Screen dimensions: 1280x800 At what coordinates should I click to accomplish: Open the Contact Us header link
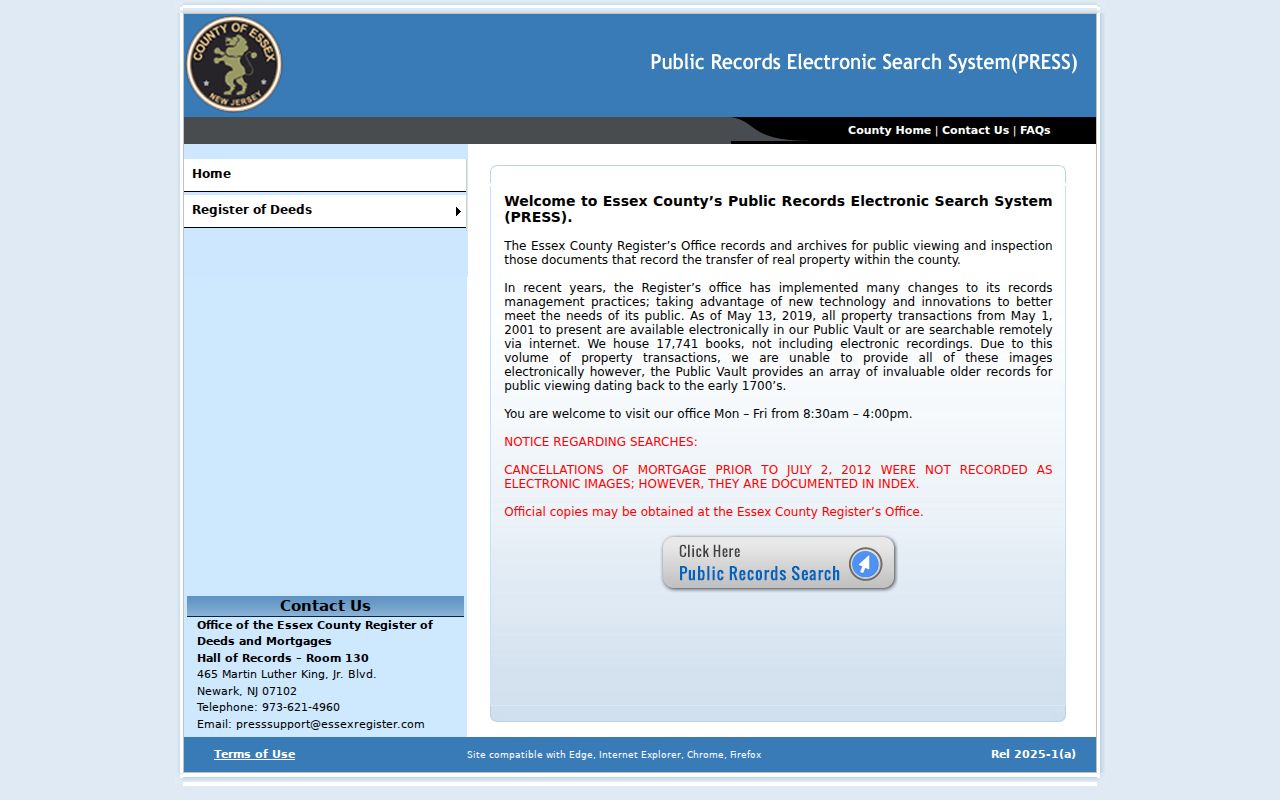[975, 130]
